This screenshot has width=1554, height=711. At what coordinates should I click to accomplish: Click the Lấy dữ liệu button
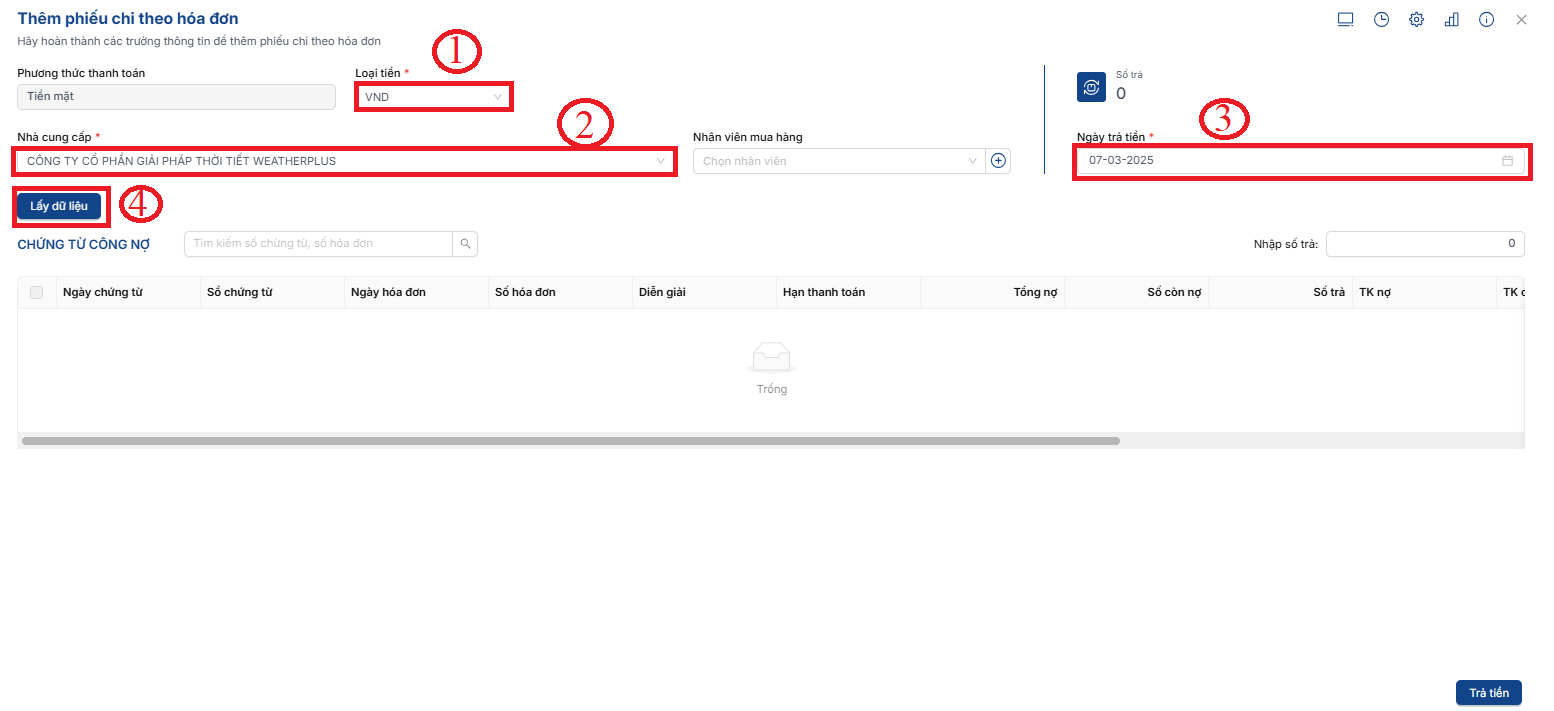(x=59, y=206)
